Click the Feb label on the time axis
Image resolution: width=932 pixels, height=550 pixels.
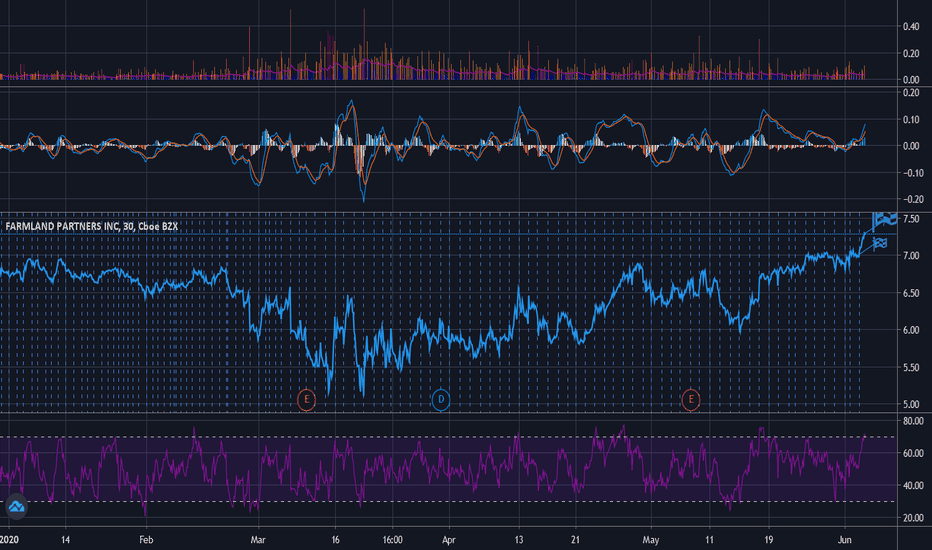tap(146, 540)
